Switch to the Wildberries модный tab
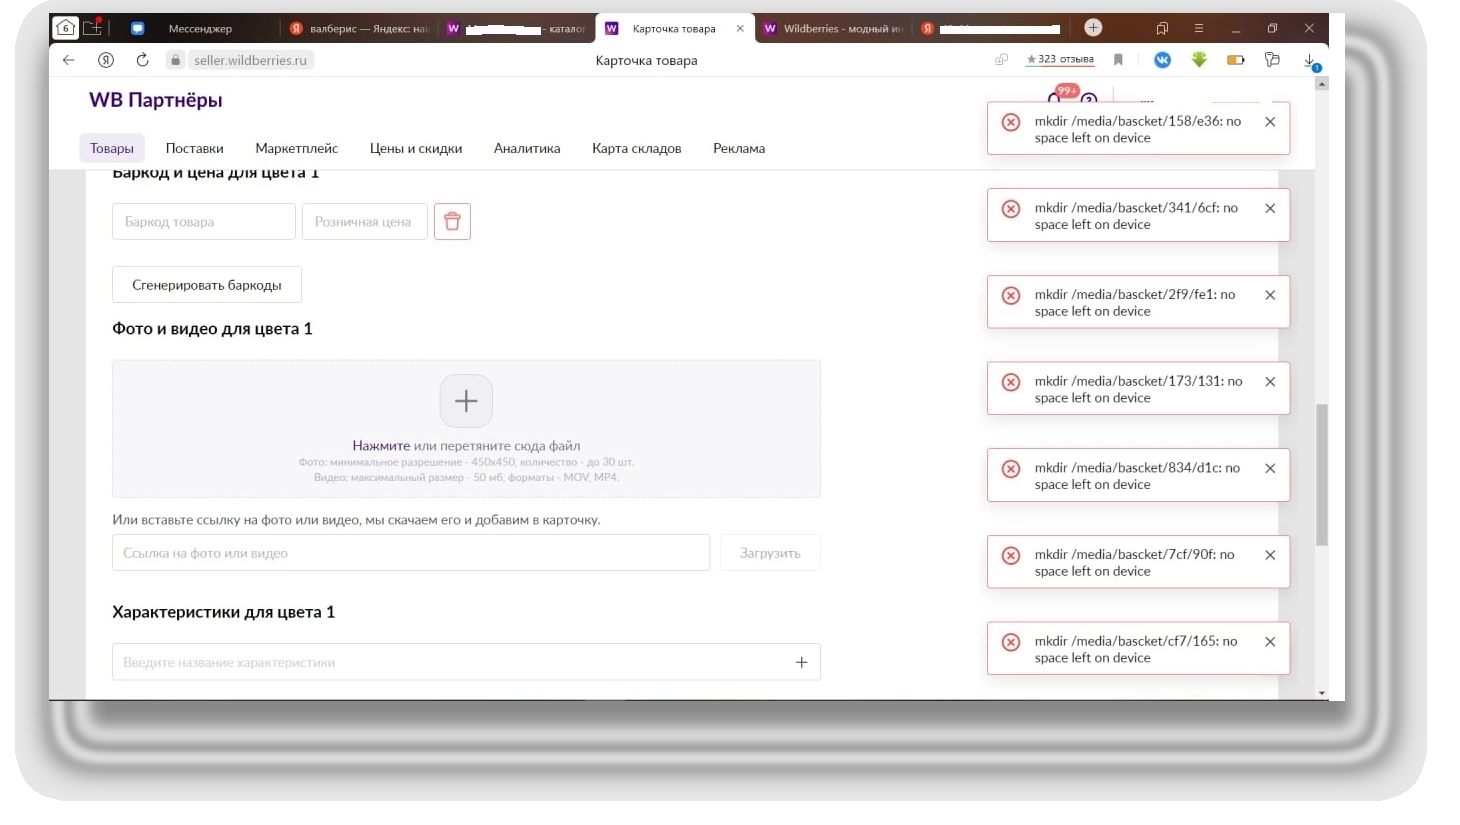Screen dimensions: 1460x825 (833, 28)
